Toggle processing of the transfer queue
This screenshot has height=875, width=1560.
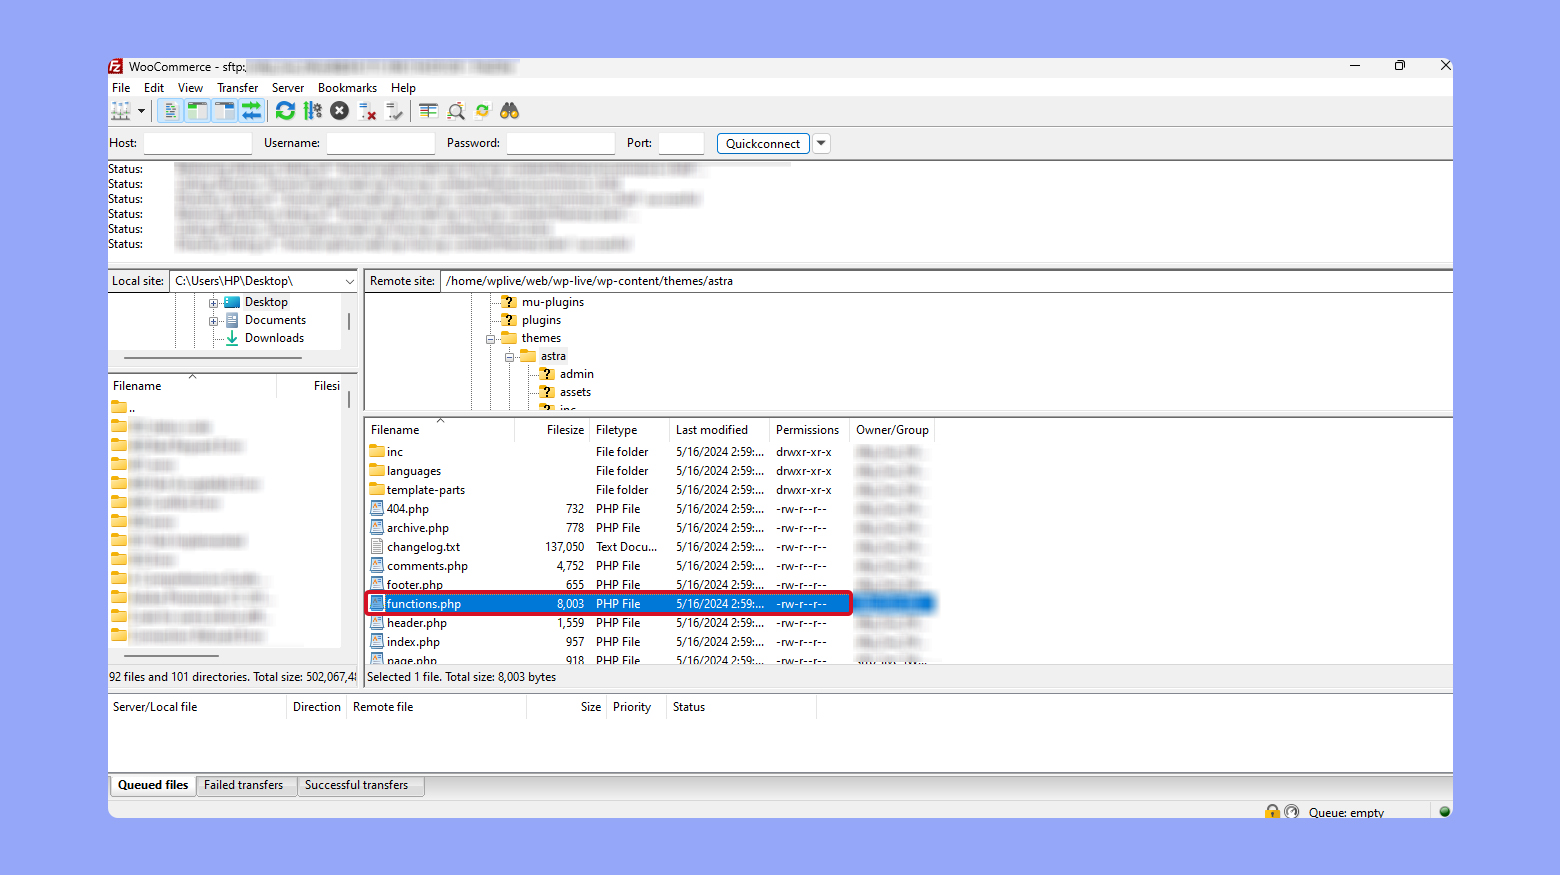point(313,111)
